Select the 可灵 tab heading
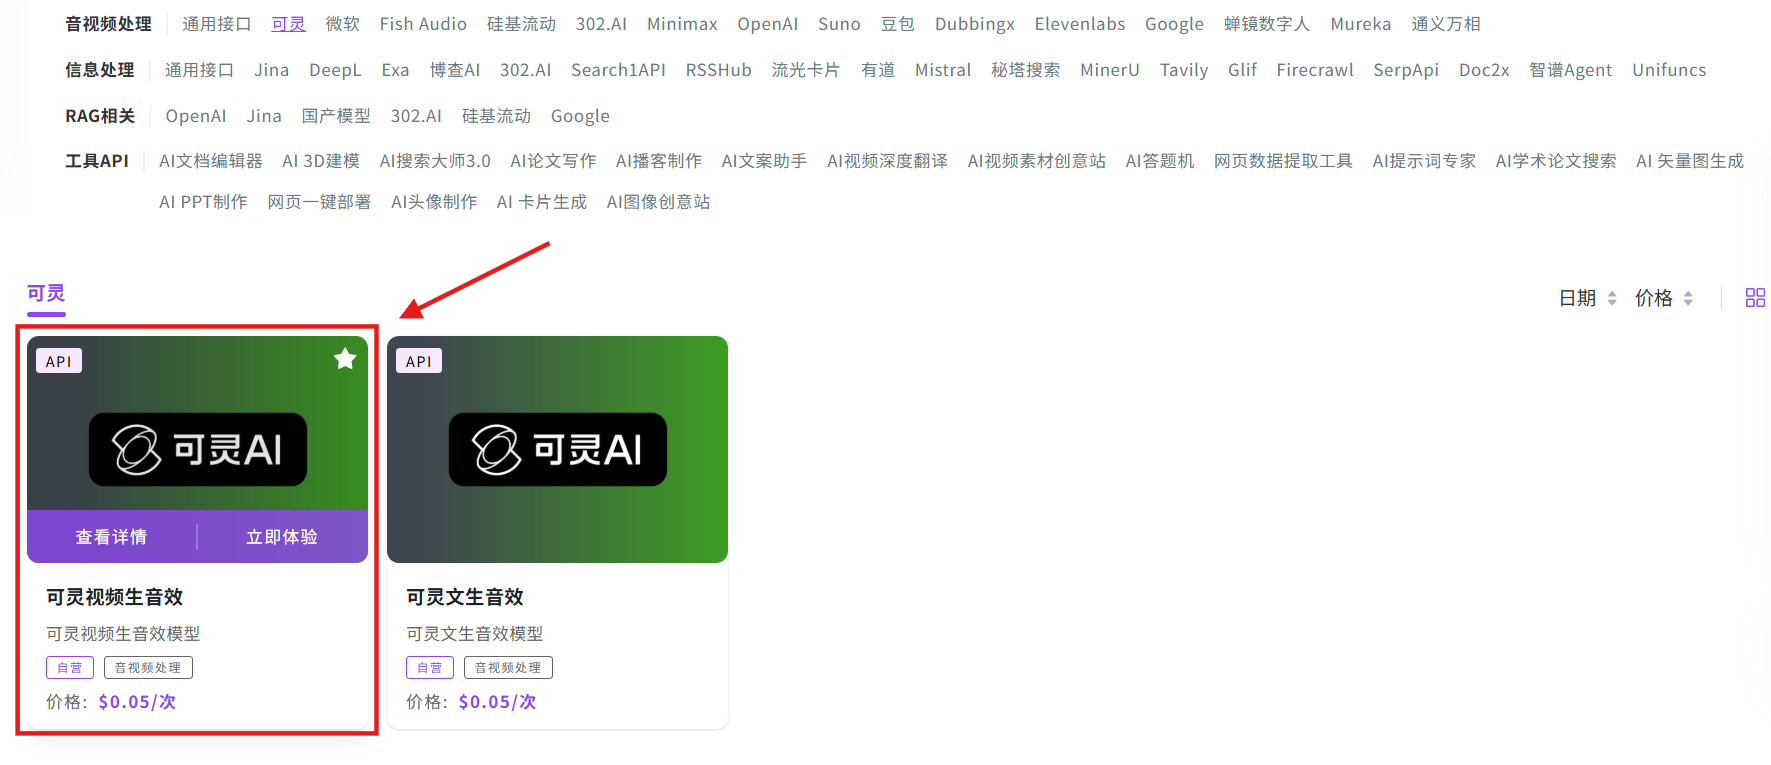1771x765 pixels. pos(46,293)
